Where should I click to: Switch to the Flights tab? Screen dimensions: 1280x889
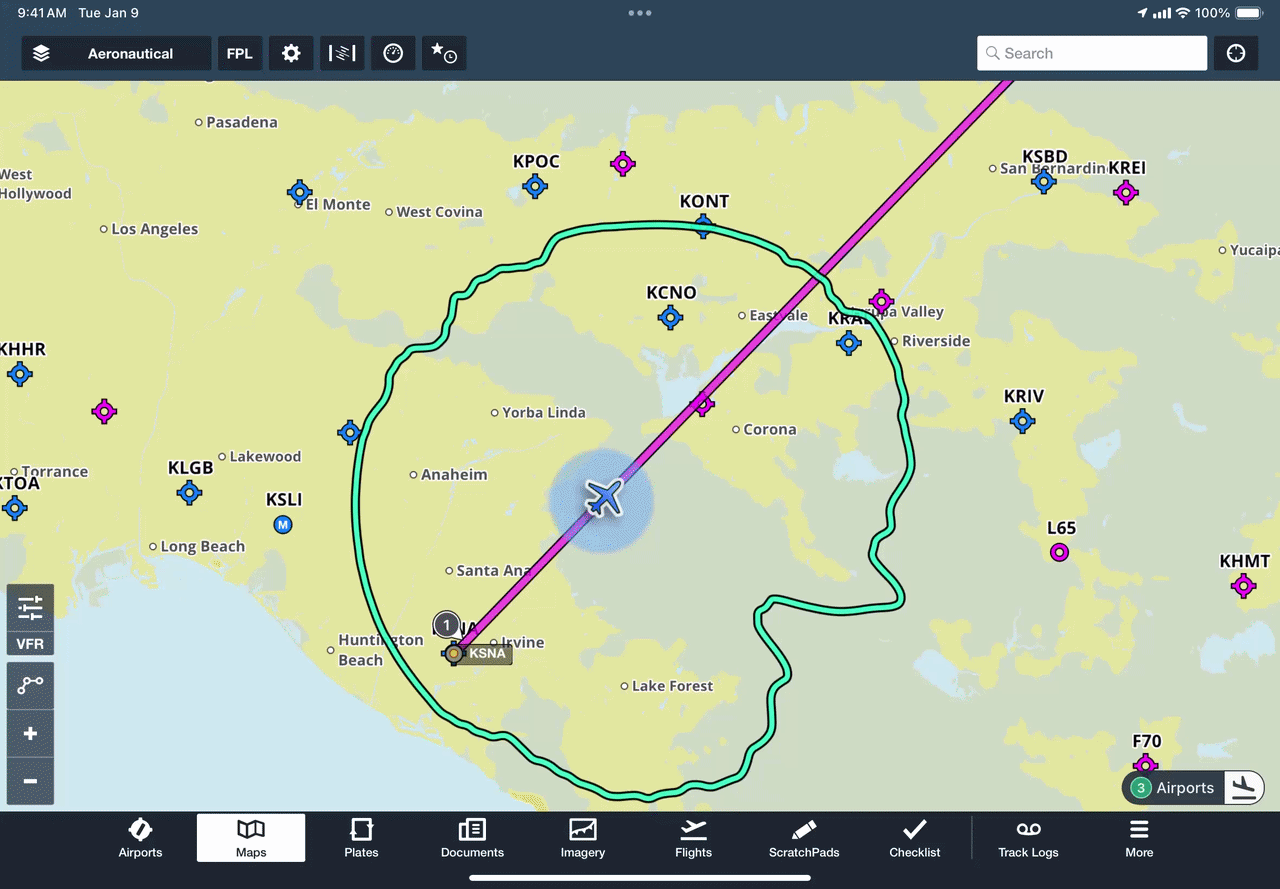[693, 838]
